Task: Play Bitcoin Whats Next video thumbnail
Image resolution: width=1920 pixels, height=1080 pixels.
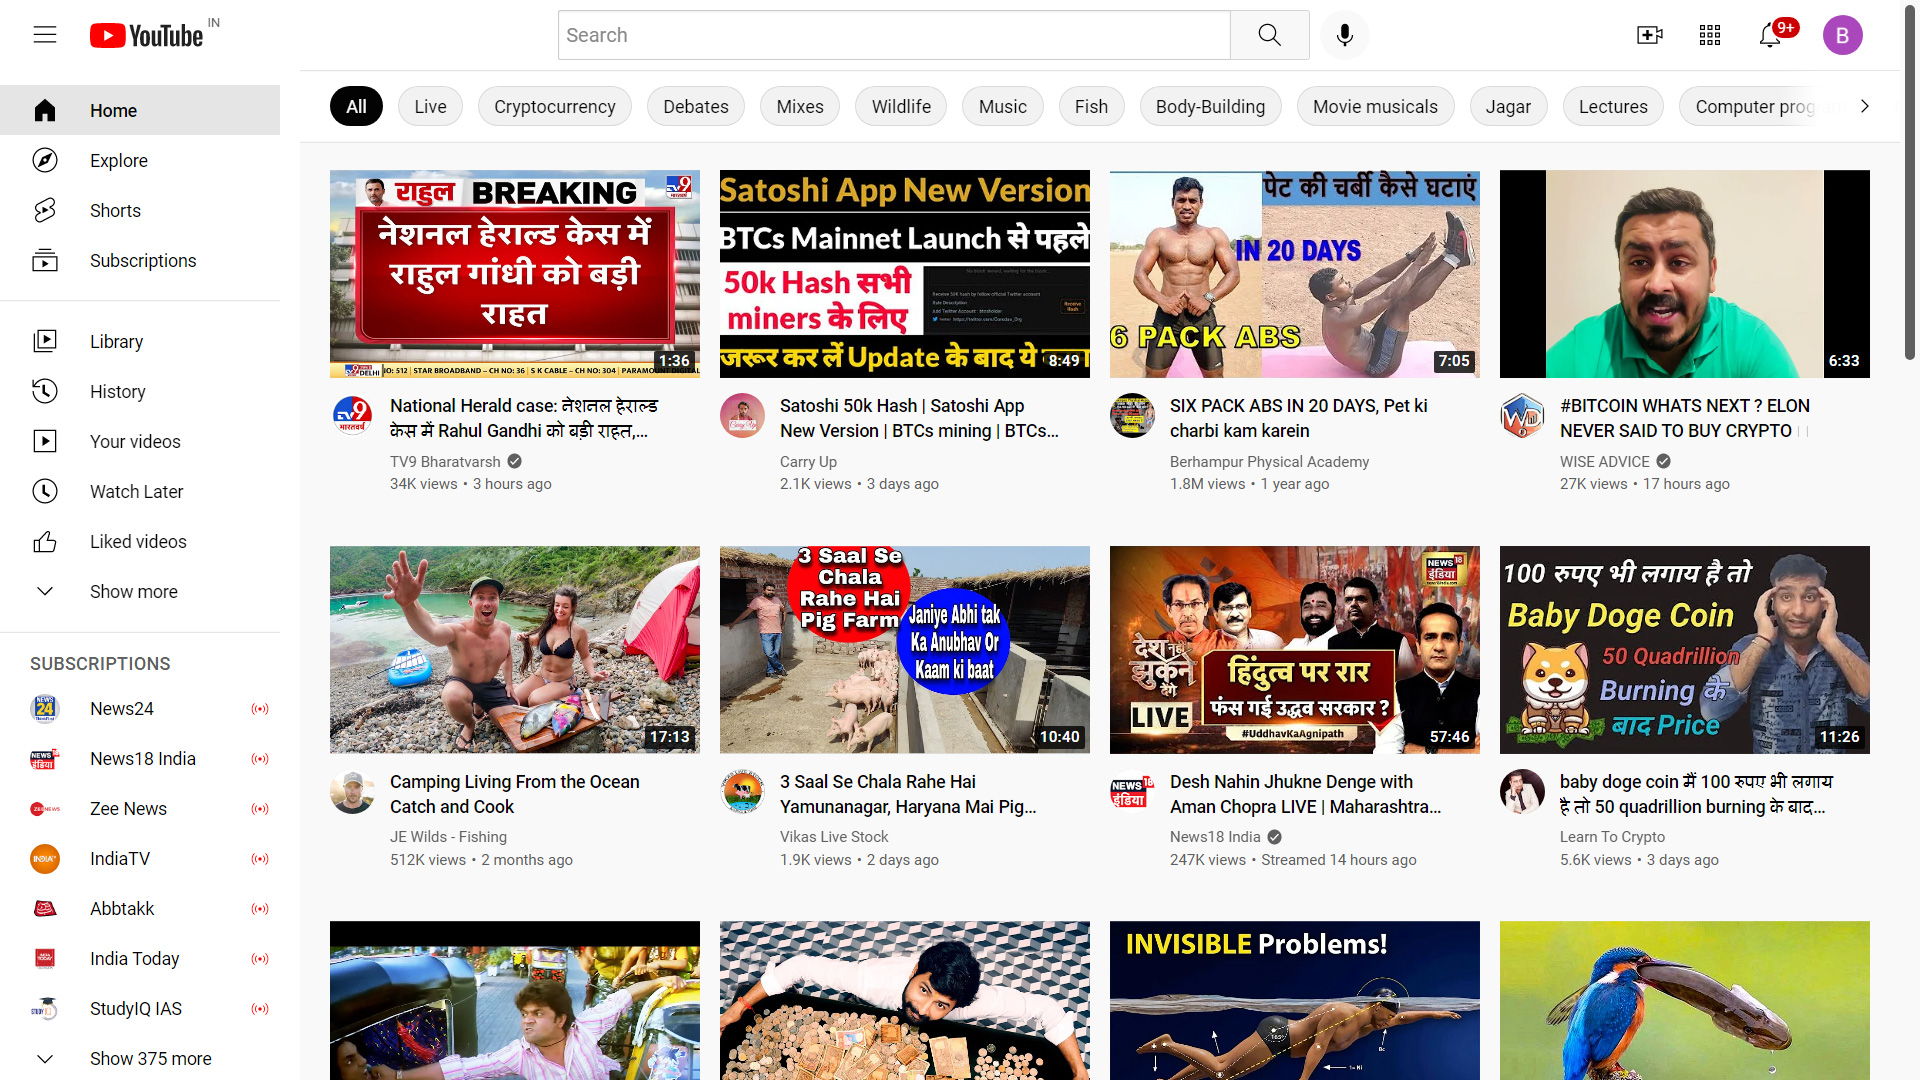Action: tap(1685, 273)
